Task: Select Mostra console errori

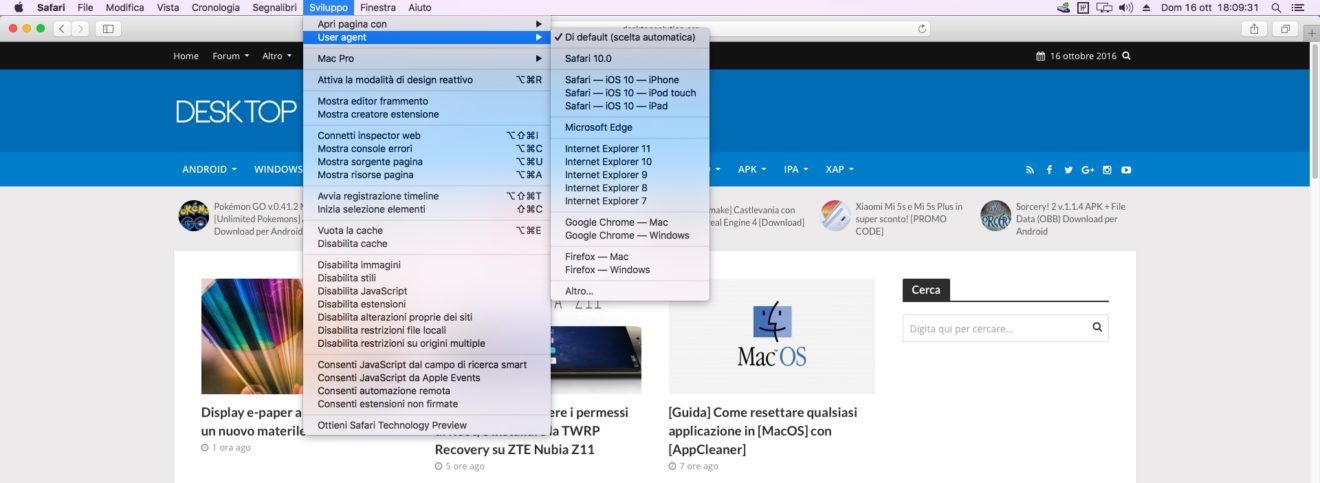Action: click(x=427, y=148)
